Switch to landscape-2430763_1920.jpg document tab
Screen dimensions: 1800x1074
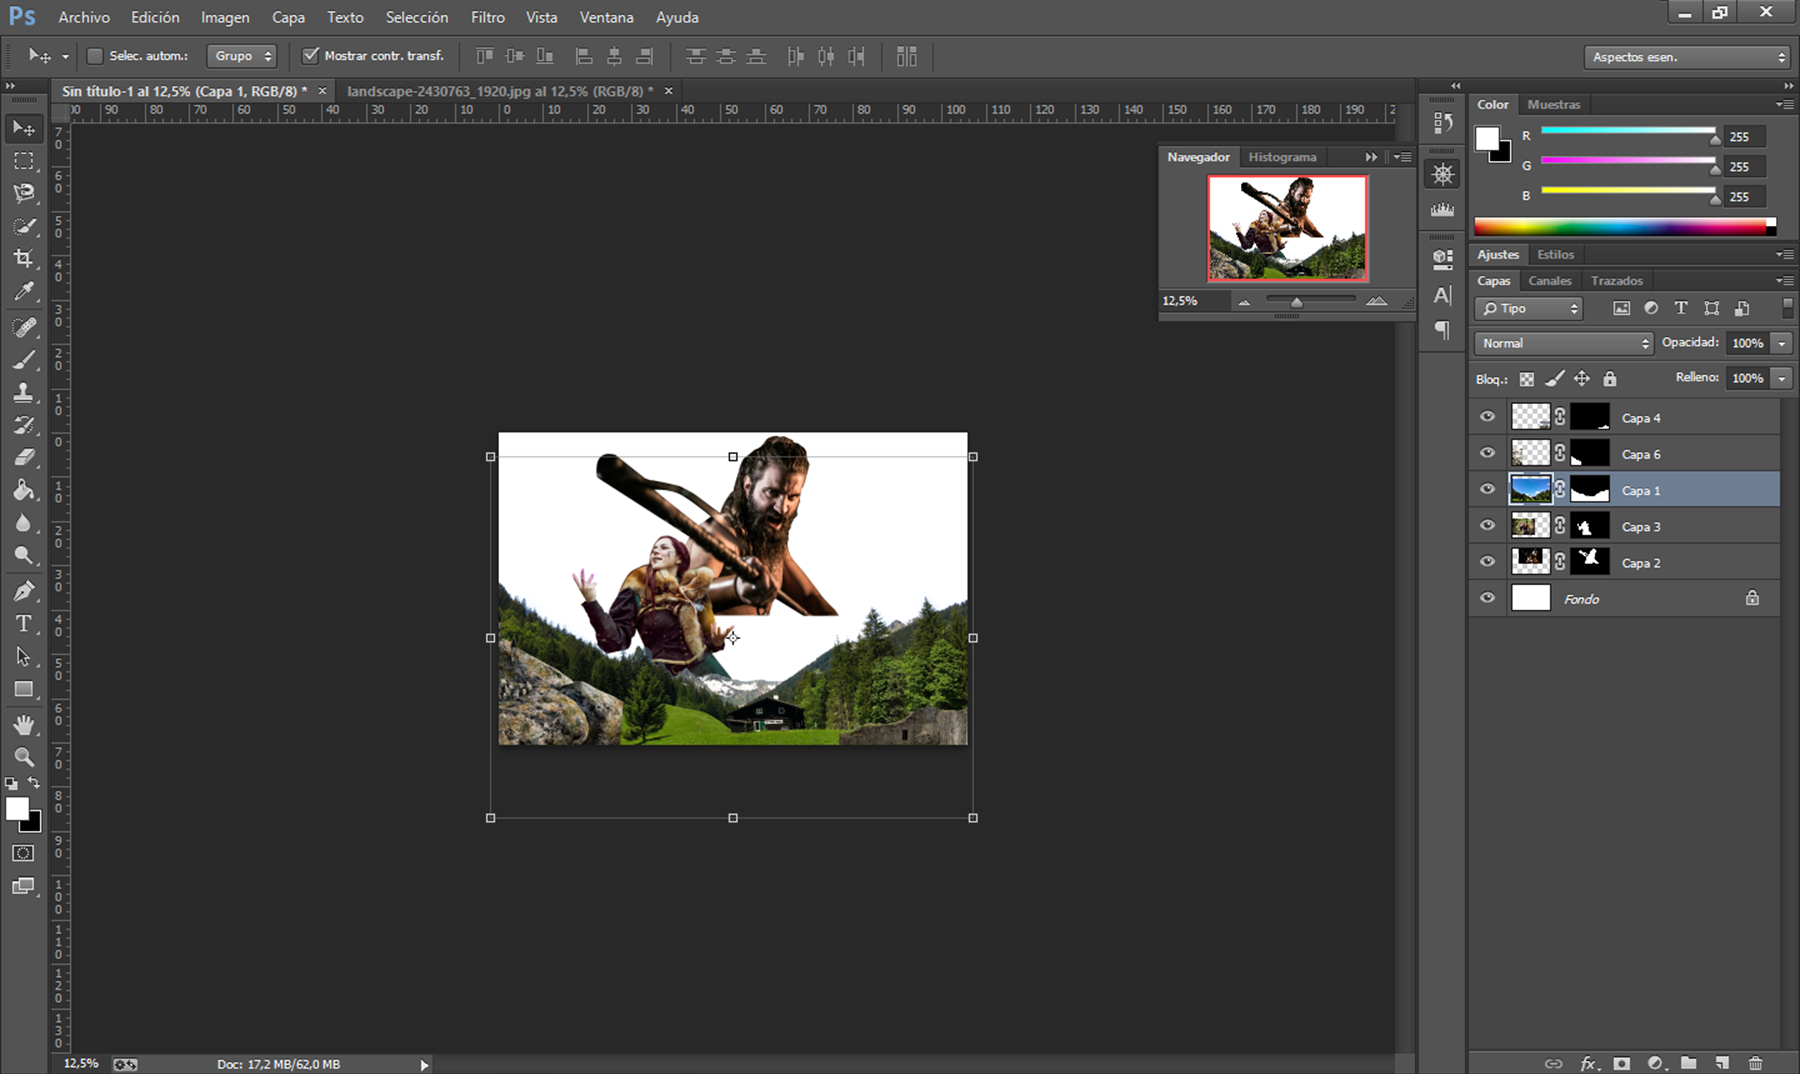pos(499,91)
